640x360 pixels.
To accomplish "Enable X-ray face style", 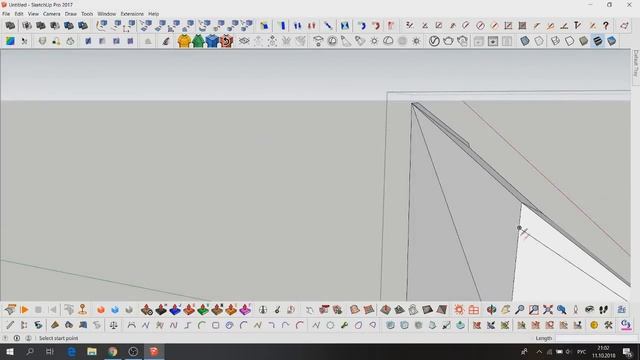I will click(x=525, y=41).
